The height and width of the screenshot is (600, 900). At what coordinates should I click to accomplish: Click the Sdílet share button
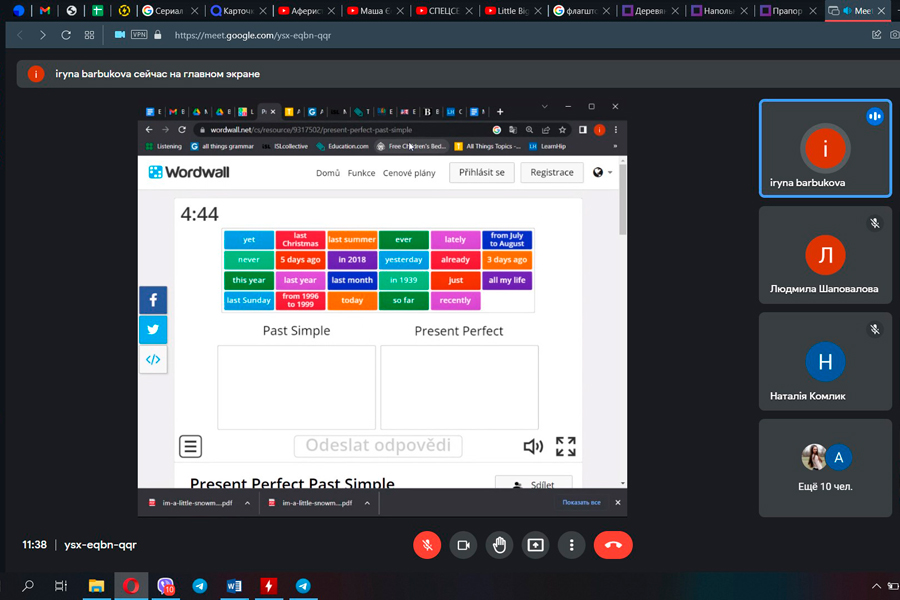534,483
